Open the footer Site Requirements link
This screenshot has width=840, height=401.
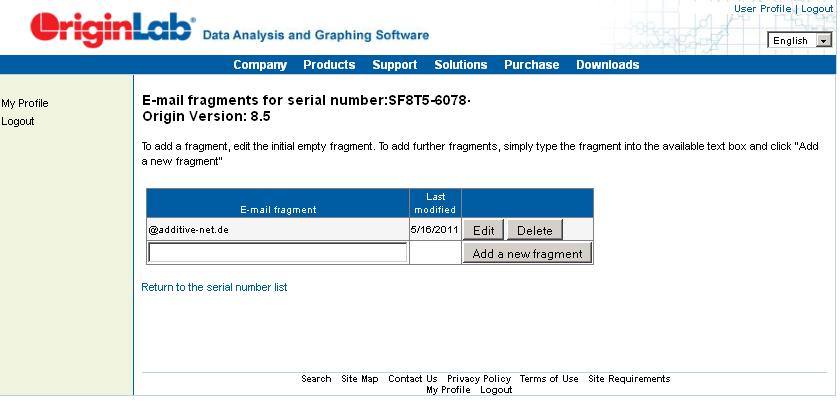(629, 379)
